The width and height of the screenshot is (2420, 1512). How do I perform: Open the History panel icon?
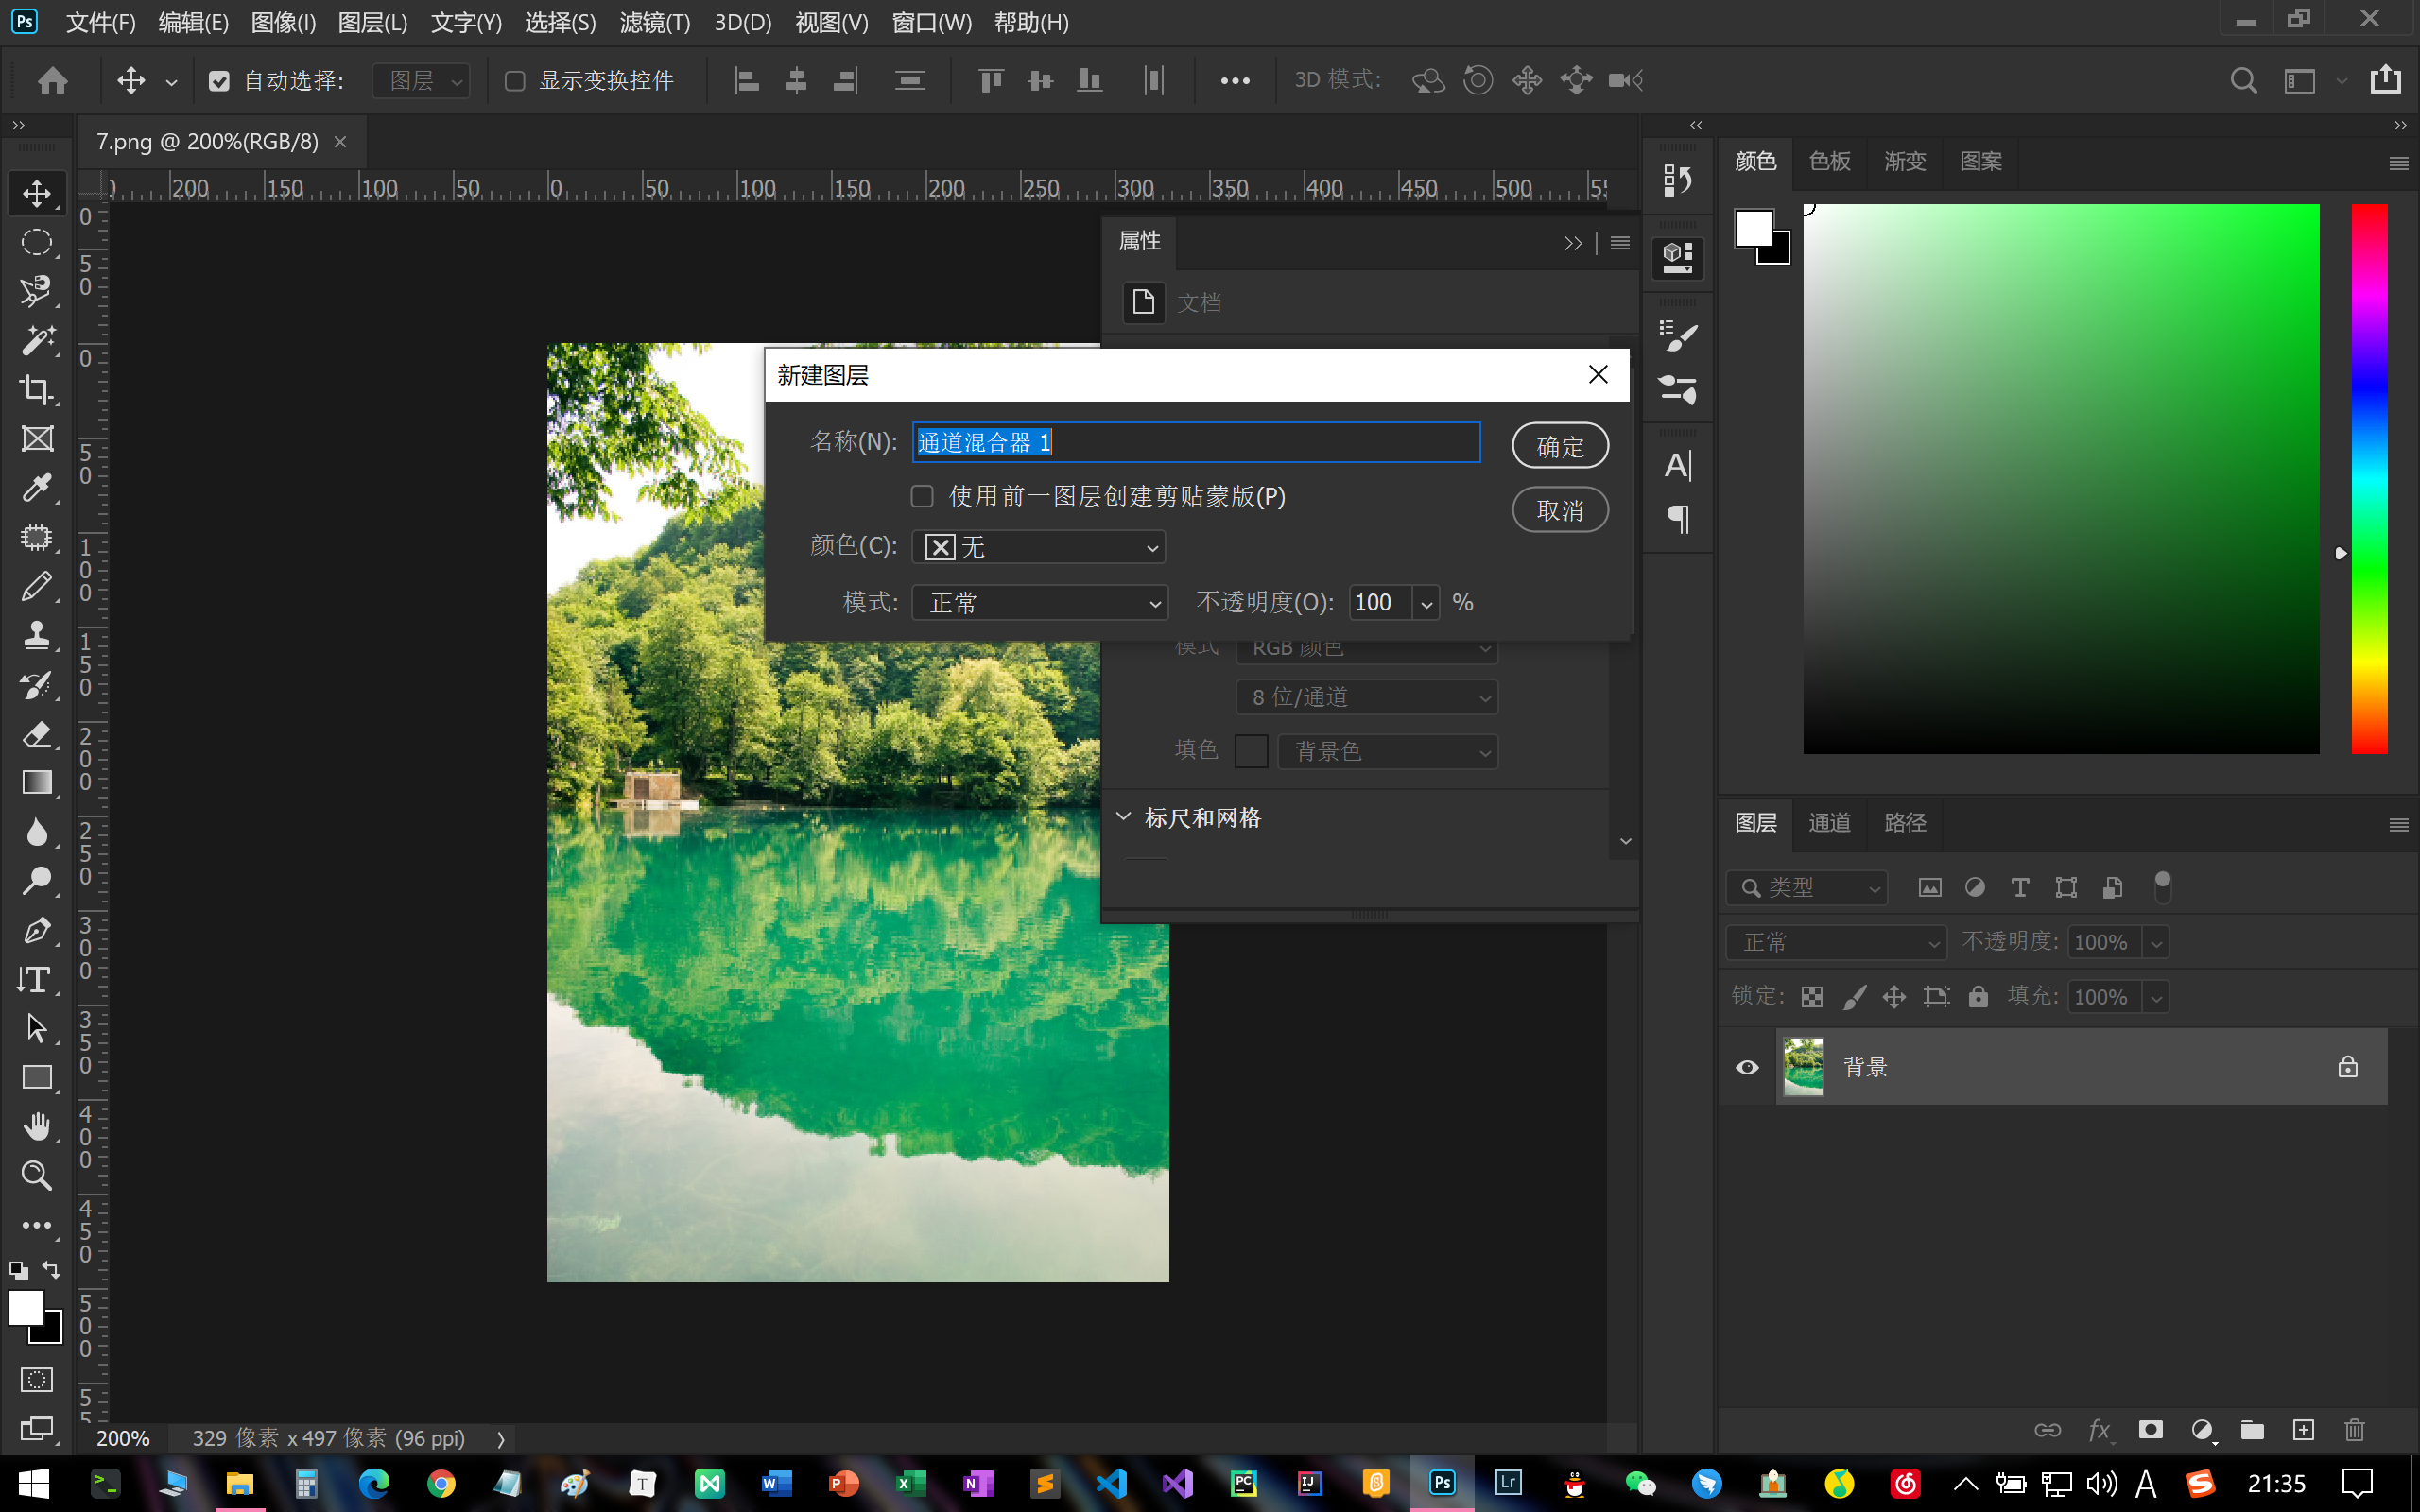(x=1677, y=180)
